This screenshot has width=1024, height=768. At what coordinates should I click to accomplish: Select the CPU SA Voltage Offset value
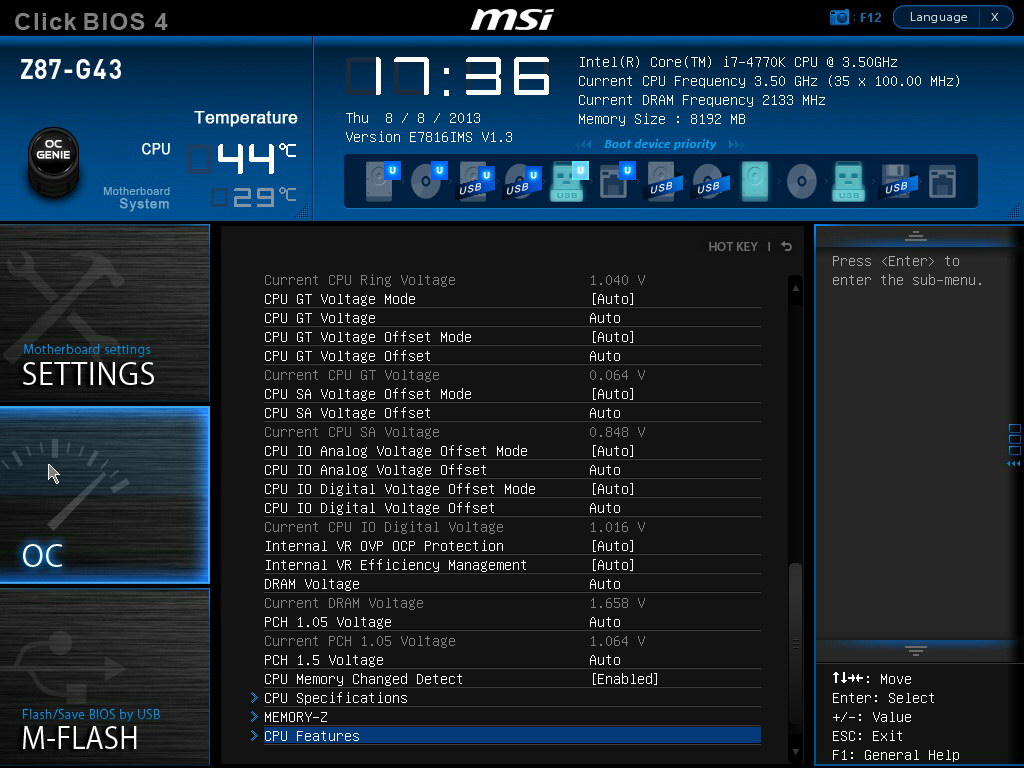coord(605,413)
